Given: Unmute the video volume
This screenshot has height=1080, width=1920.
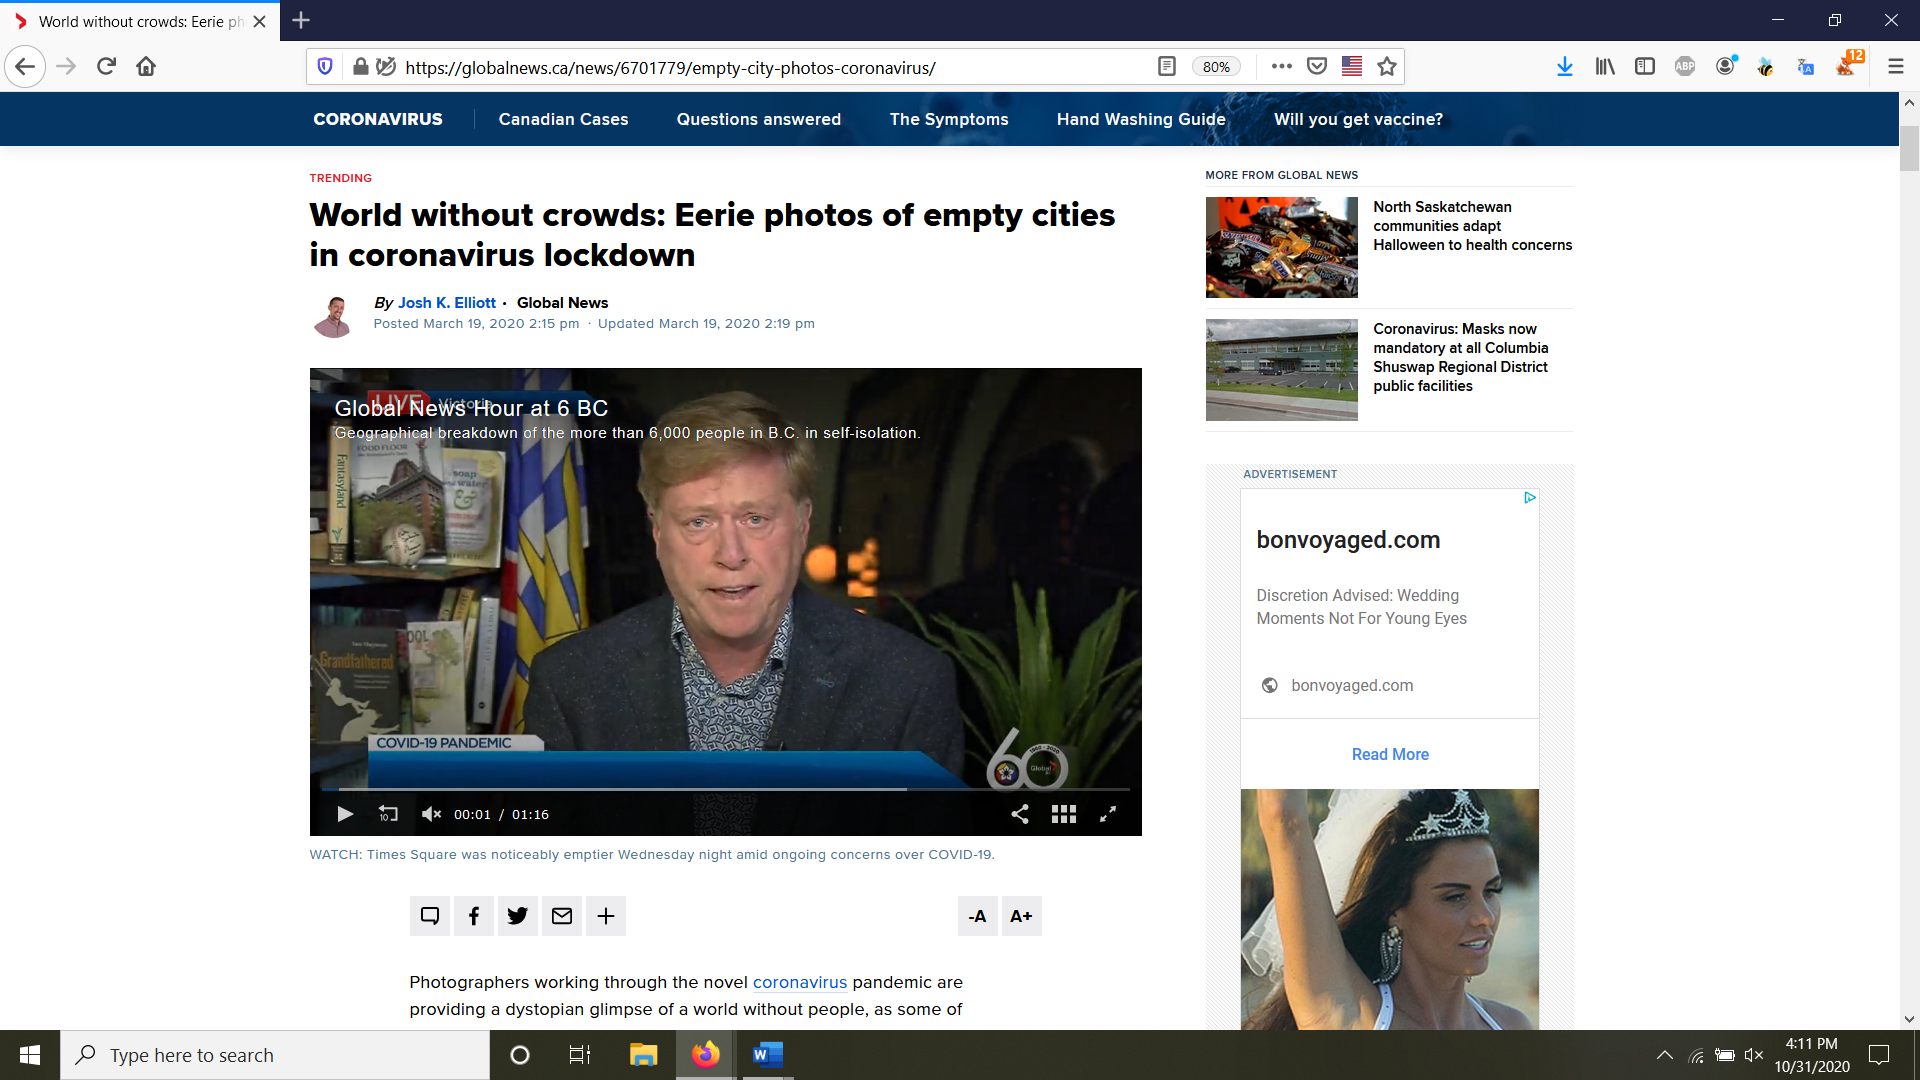Looking at the screenshot, I should pyautogui.click(x=431, y=814).
